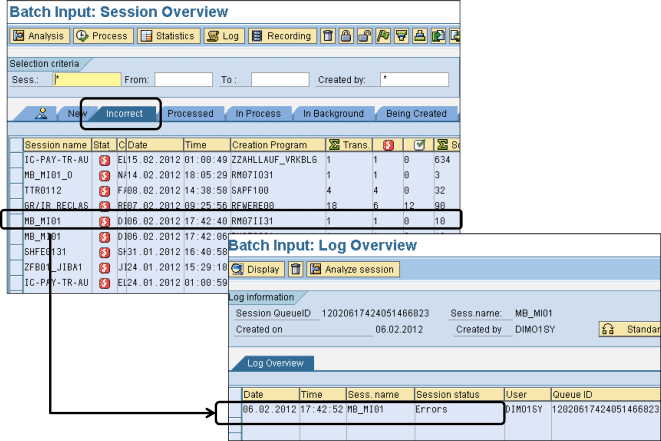Click the filter funnel icon in toolbar

pos(402,36)
